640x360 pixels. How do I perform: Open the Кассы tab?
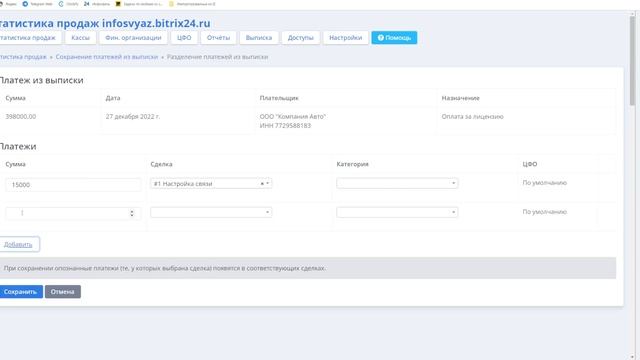point(80,38)
